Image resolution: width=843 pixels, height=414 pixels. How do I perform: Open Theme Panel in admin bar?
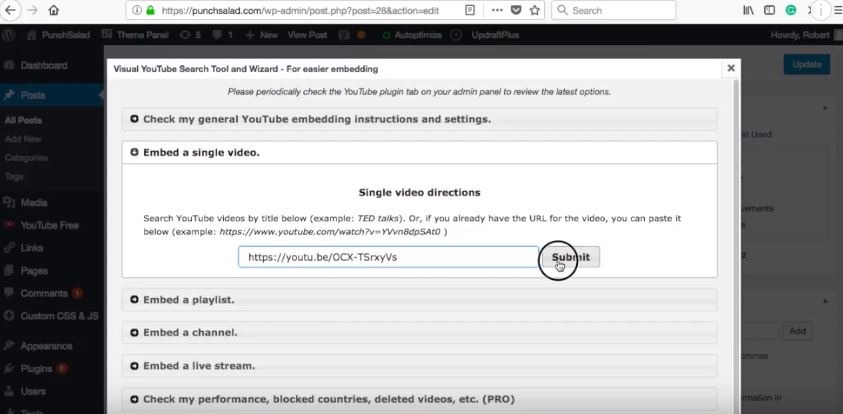[135, 35]
